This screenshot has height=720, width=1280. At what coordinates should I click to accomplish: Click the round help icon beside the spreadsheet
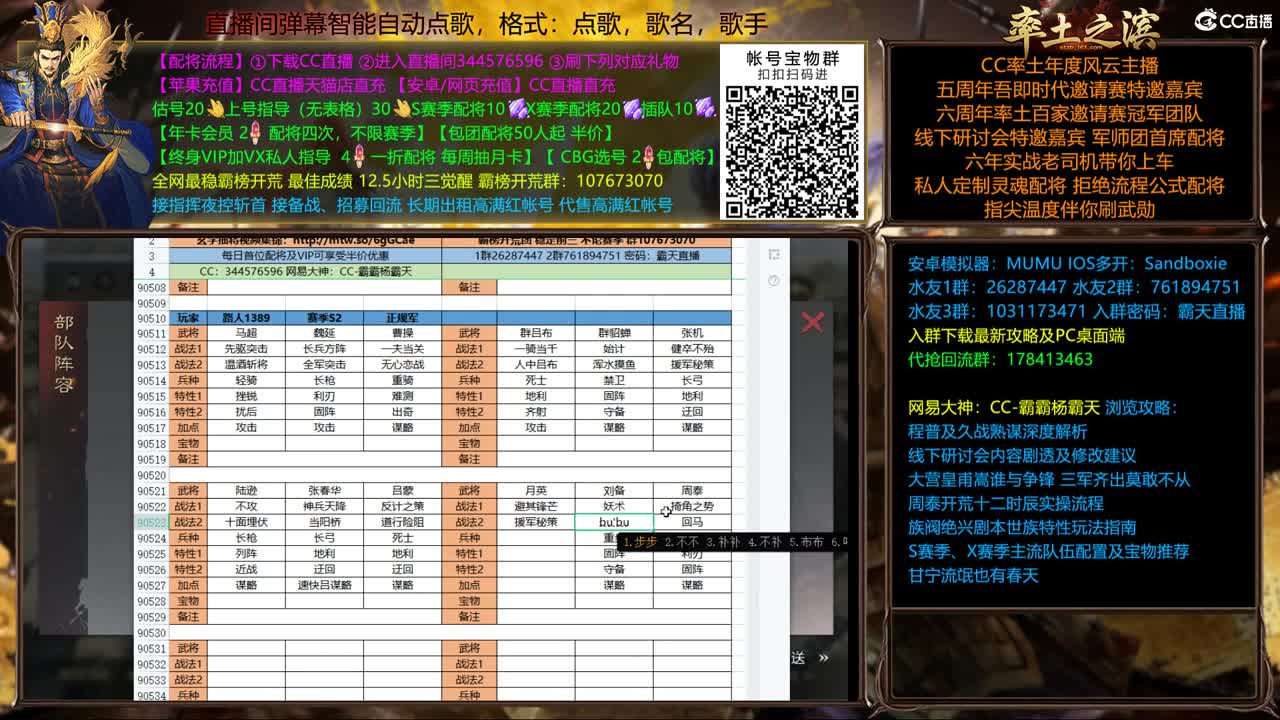click(773, 281)
